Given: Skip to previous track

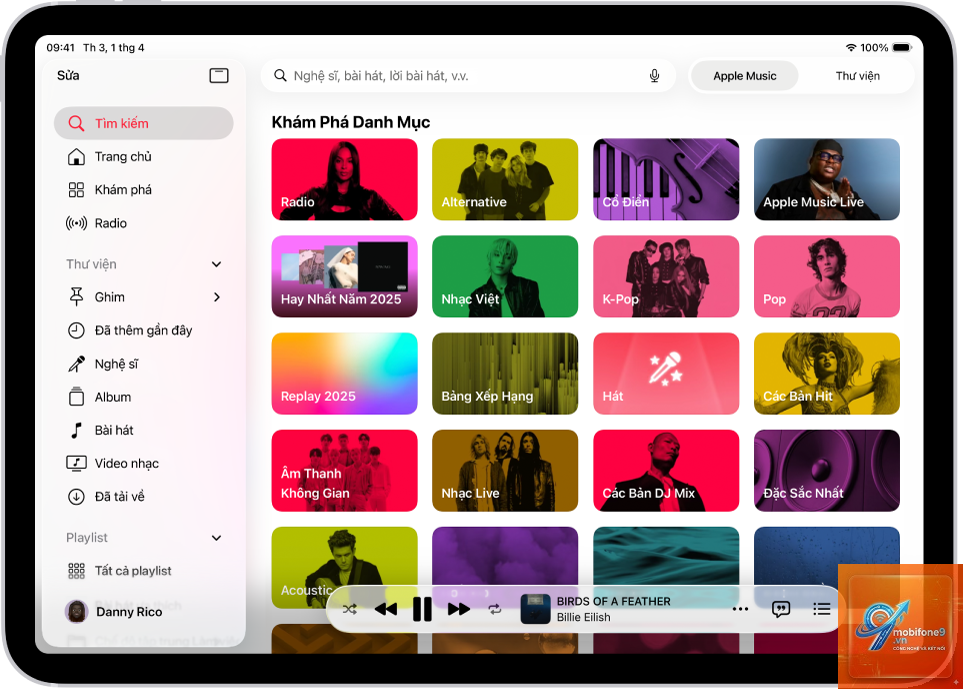Looking at the screenshot, I should click(386, 609).
